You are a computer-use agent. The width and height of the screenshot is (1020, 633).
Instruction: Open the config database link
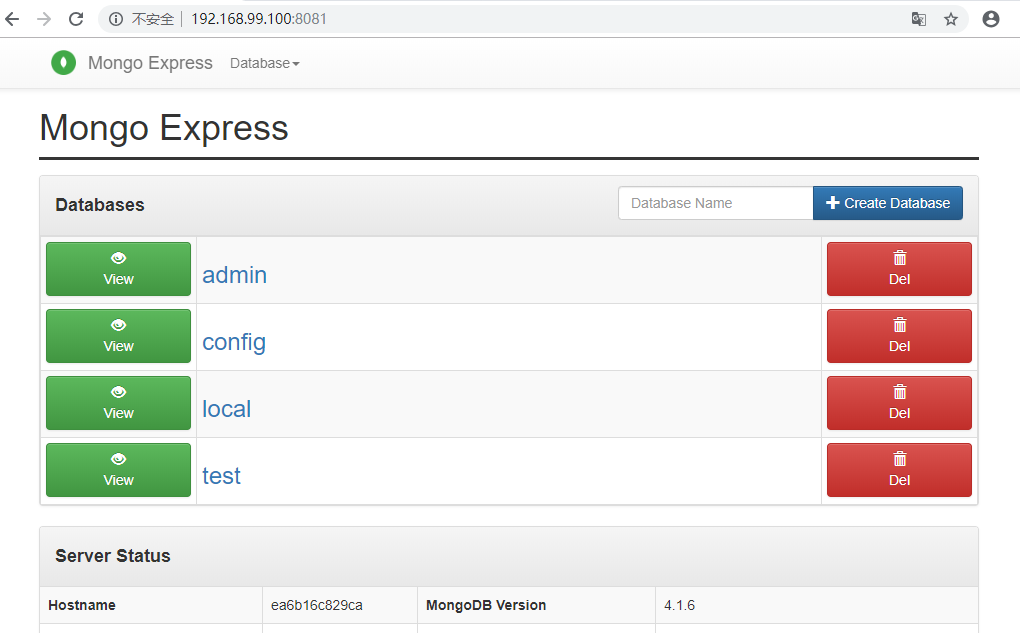point(234,343)
